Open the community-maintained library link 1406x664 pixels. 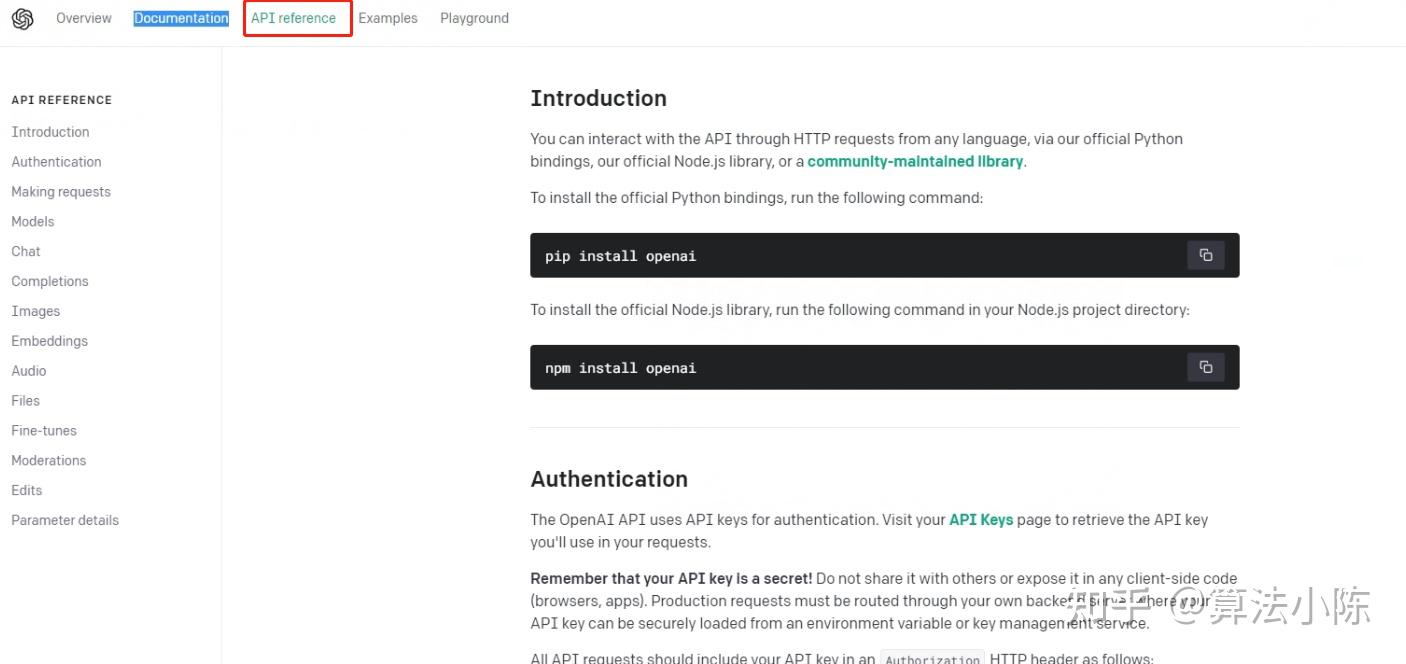point(915,161)
